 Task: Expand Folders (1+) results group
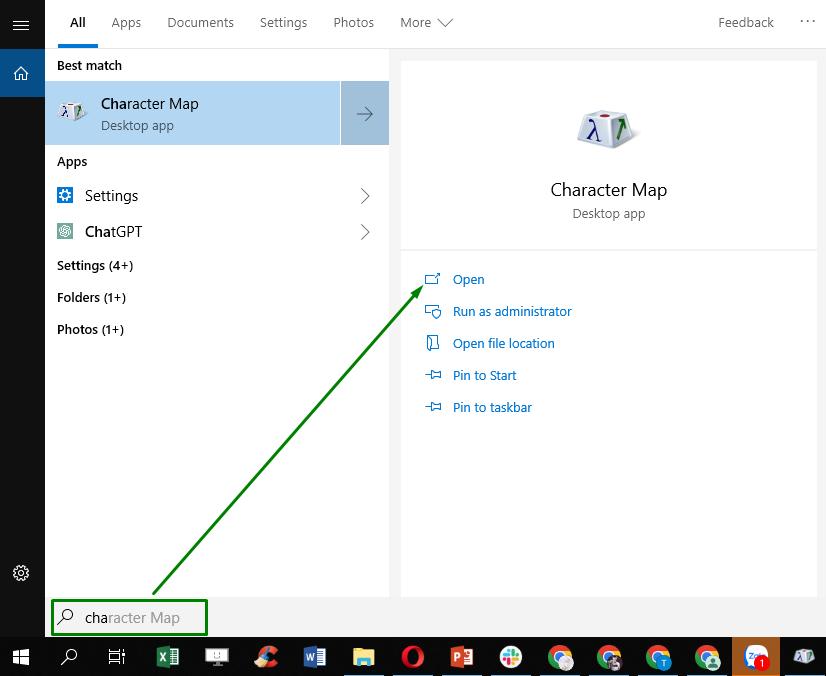click(x=91, y=297)
